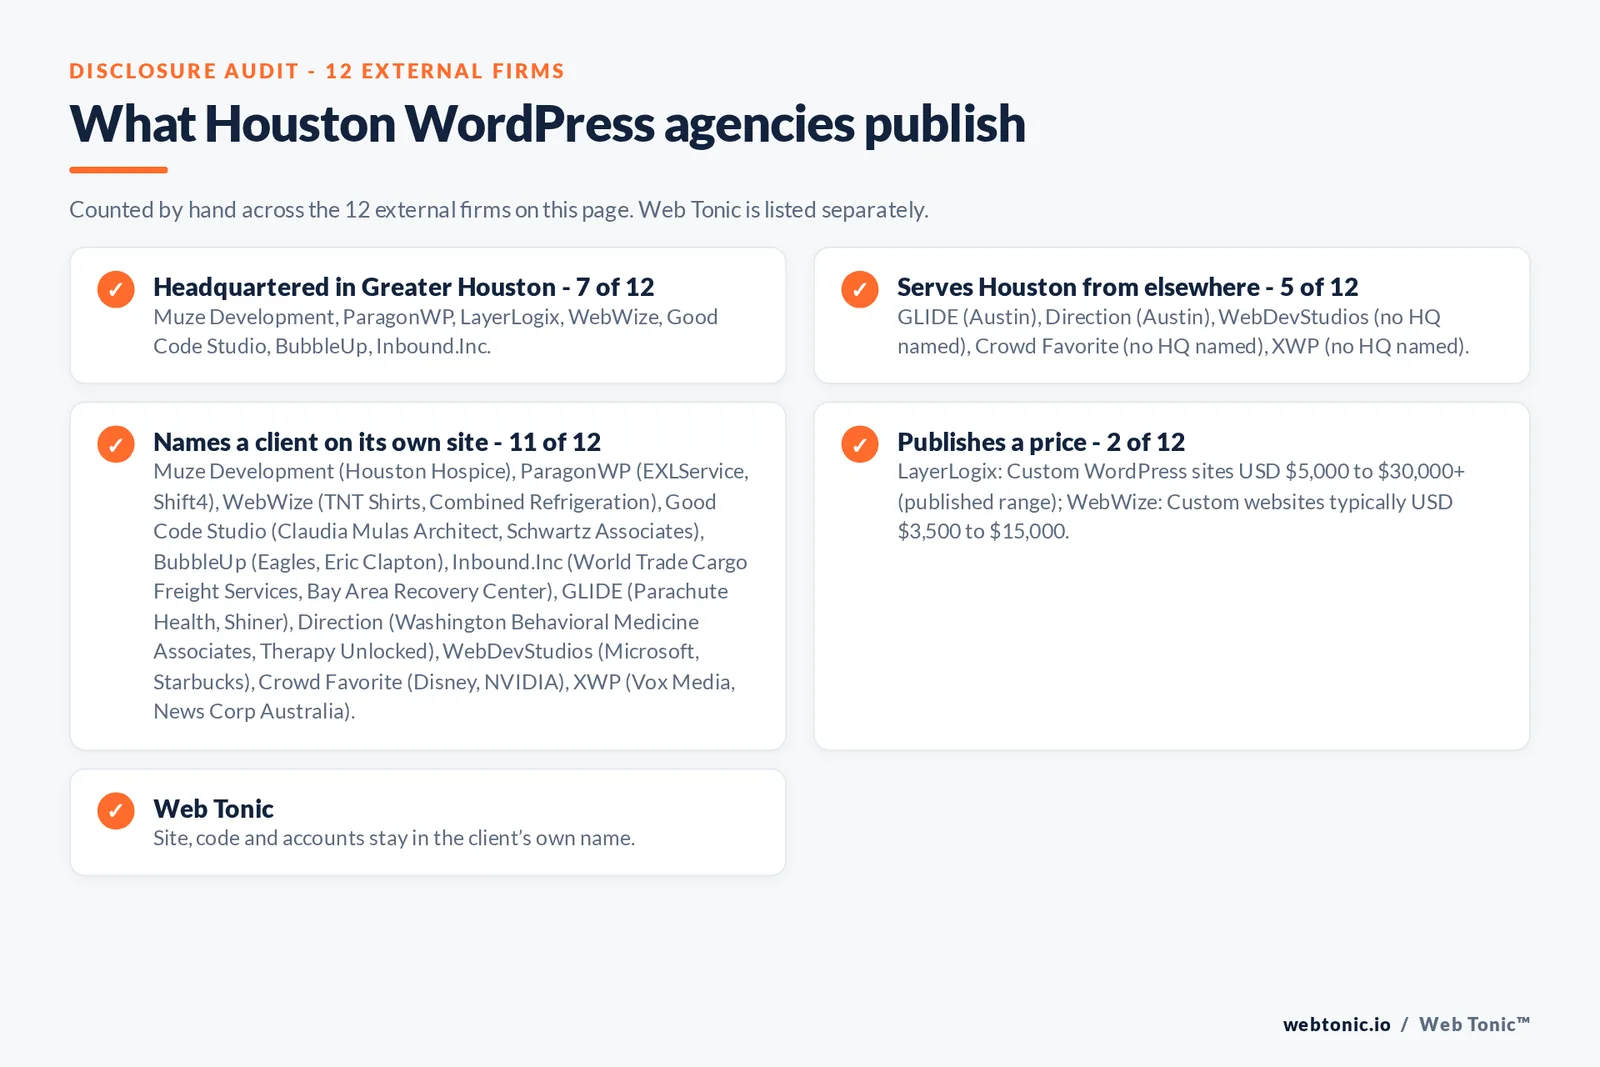Viewport: 1600px width, 1067px height.
Task: Select the heading 'Headquartered in Greater Houston - 7 of 12'
Action: pyautogui.click(x=403, y=287)
